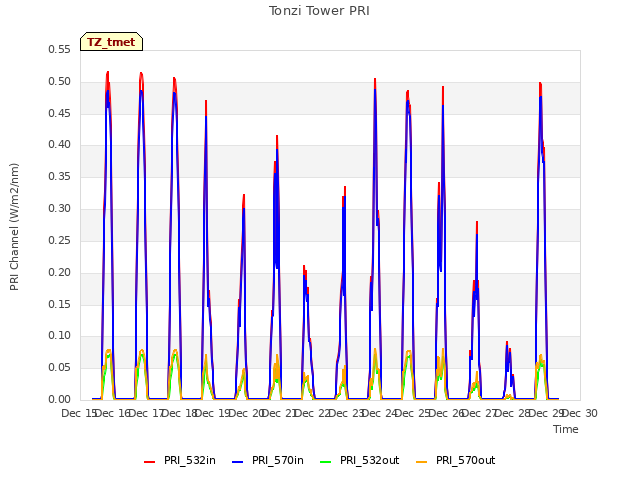Click the blue PRI_570in legend swatch
The height and width of the screenshot is (480, 640).
point(238,462)
